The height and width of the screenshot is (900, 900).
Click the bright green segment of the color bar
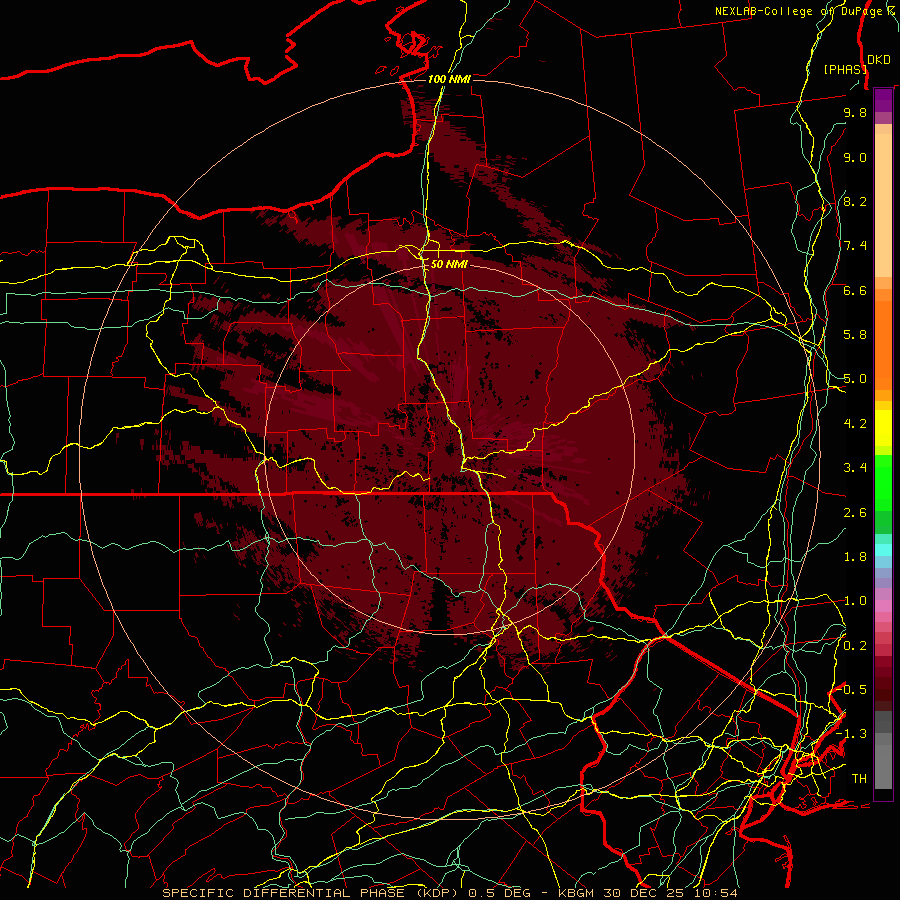pos(883,482)
